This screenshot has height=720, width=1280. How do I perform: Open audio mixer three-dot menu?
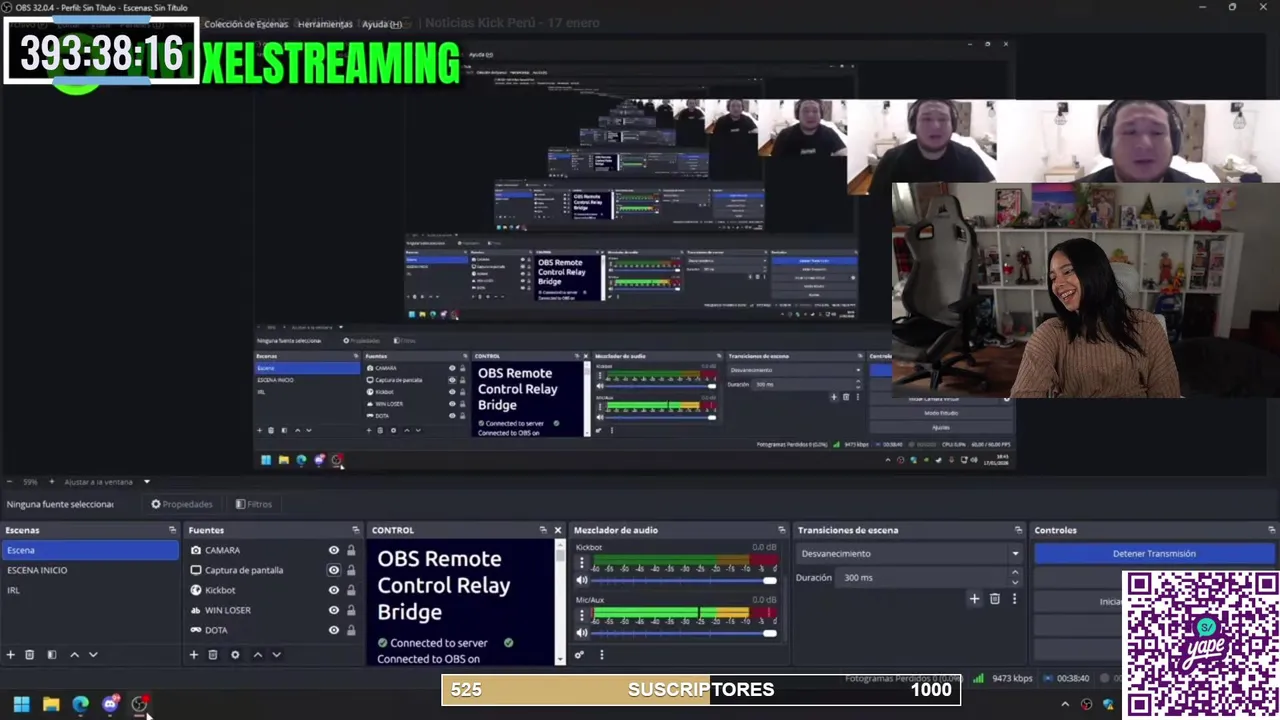[x=601, y=655]
